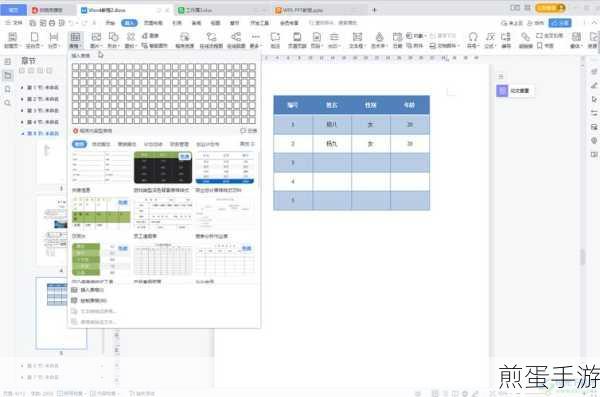Select the highlighted Insert ribbon tab

(129, 23)
